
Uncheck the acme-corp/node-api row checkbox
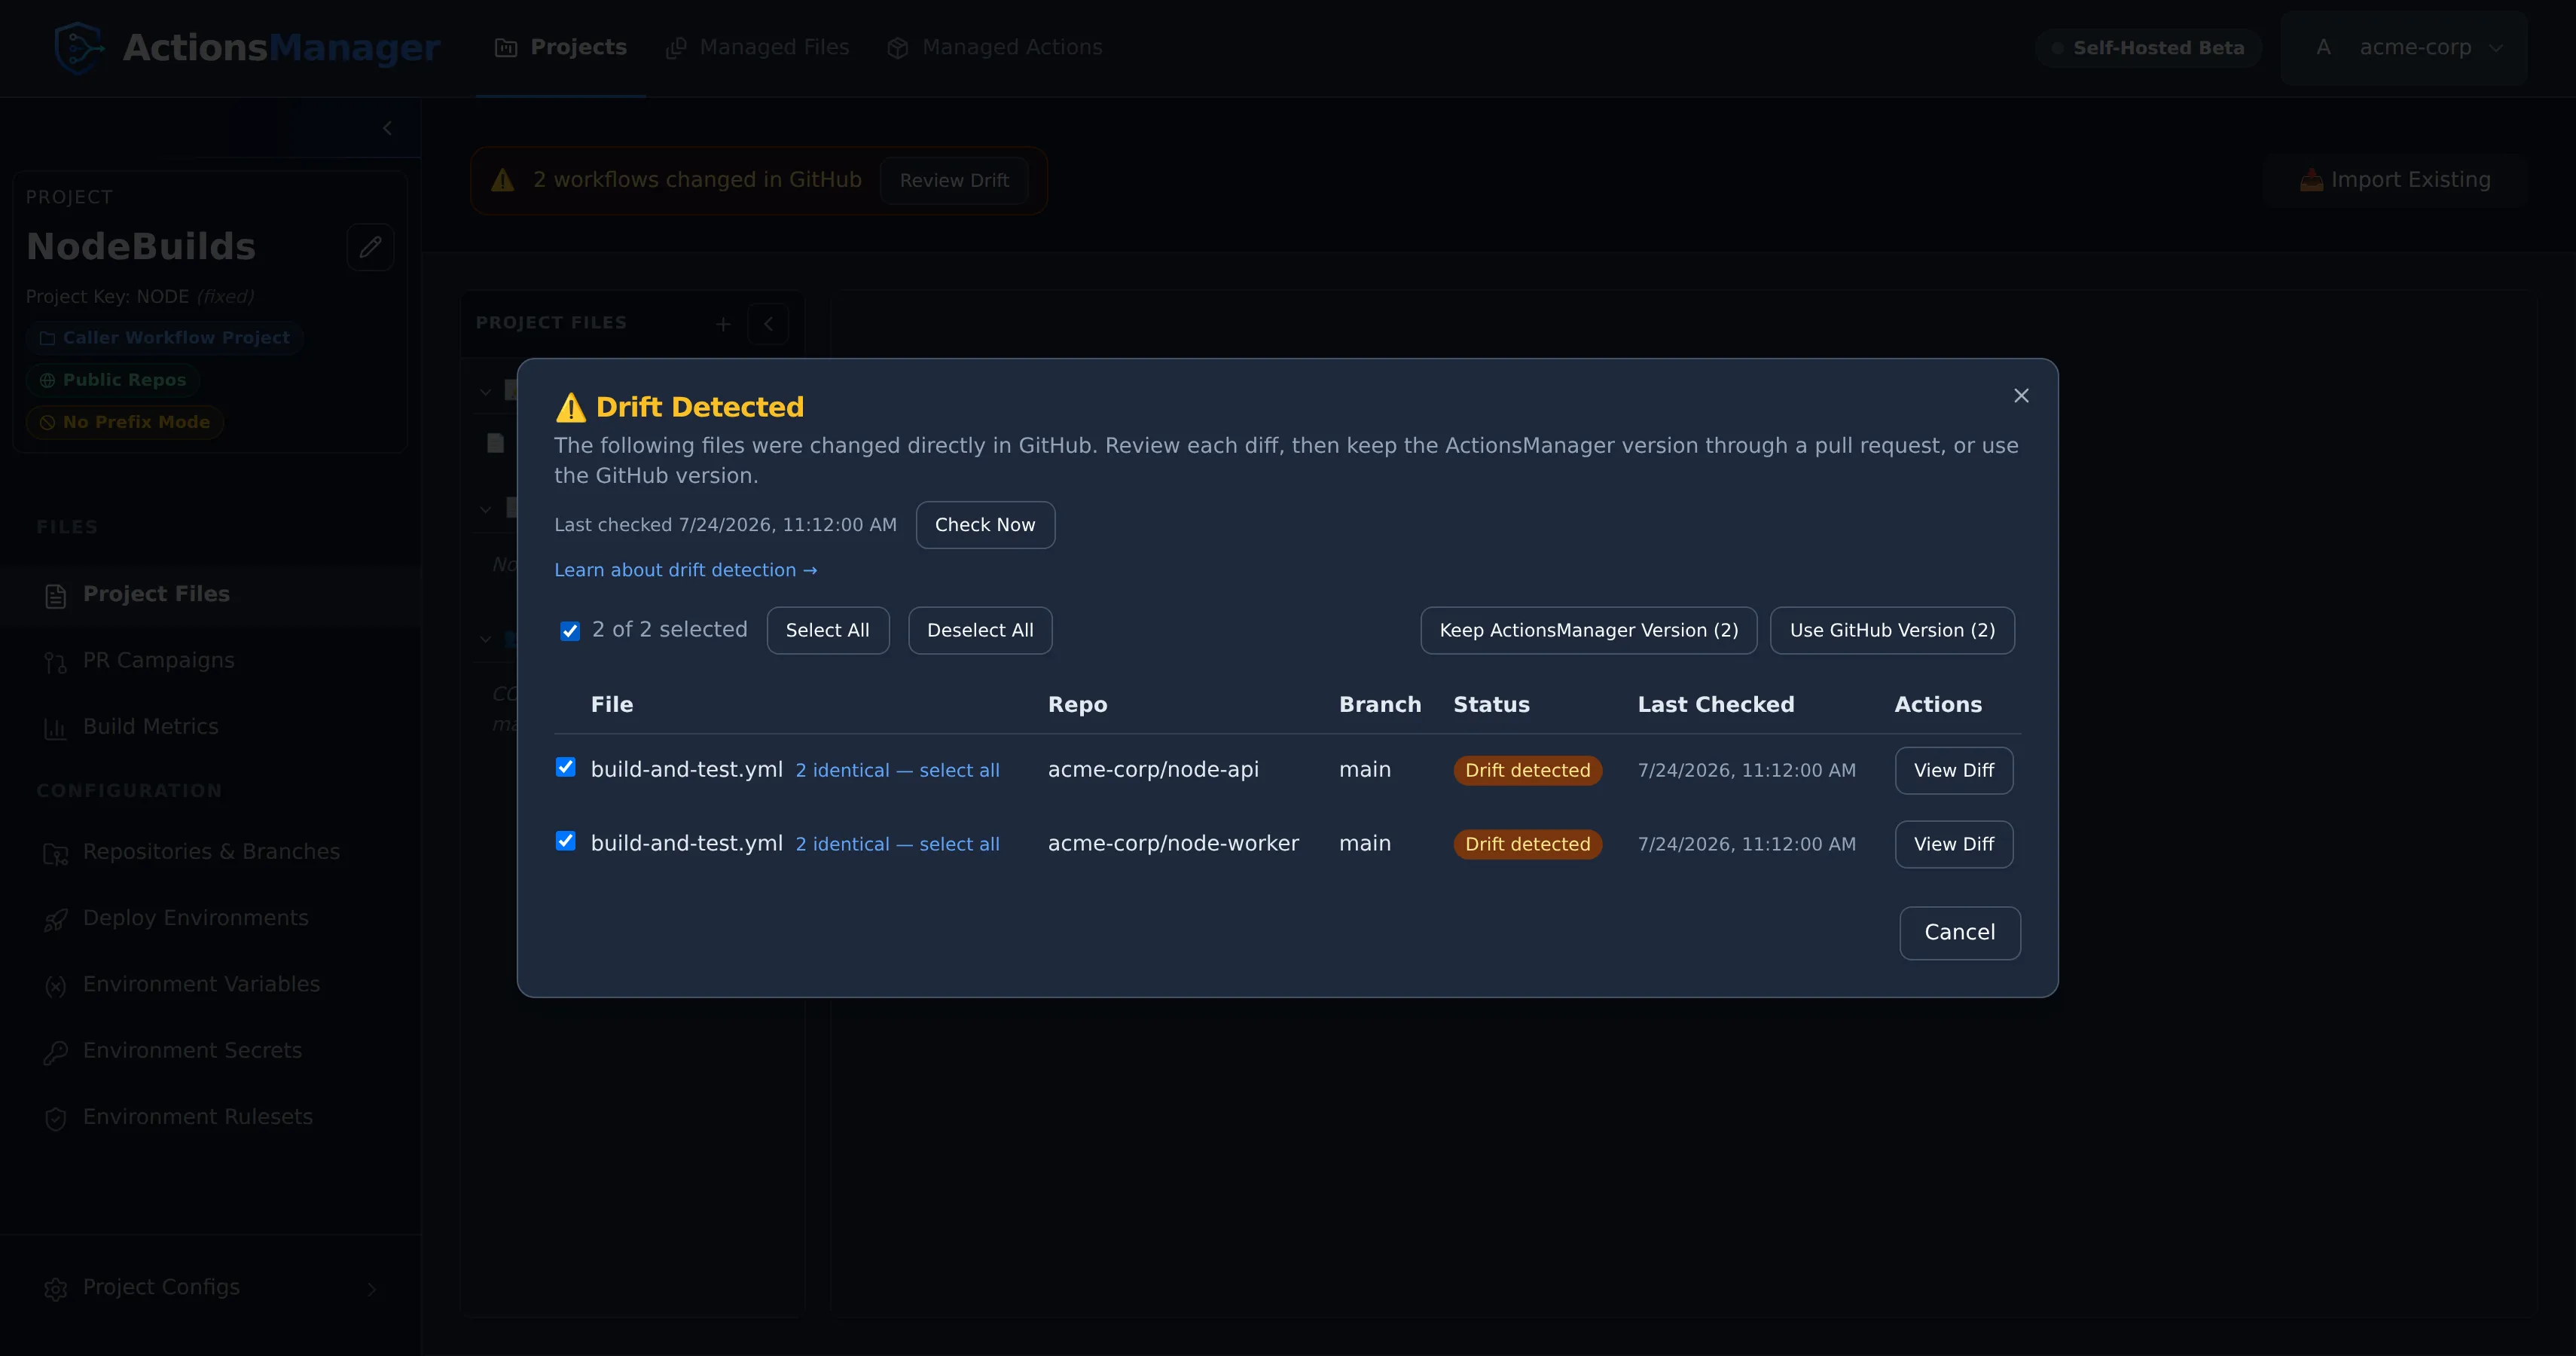pos(566,767)
